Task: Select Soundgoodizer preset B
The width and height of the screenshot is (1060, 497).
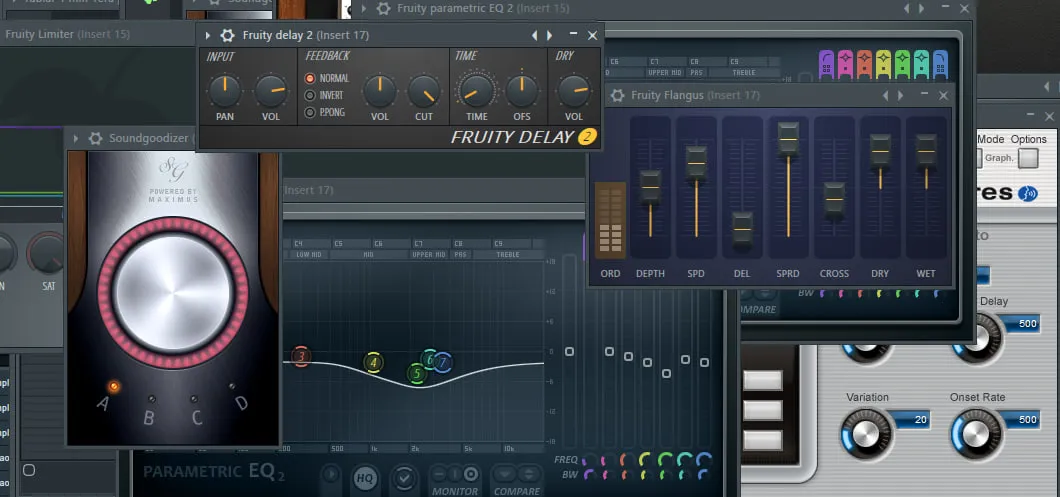Action: pos(152,399)
